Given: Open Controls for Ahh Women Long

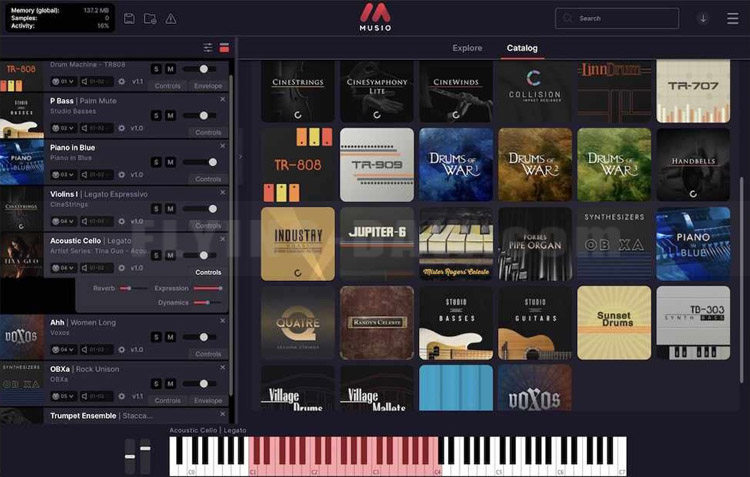Looking at the screenshot, I should [x=208, y=354].
